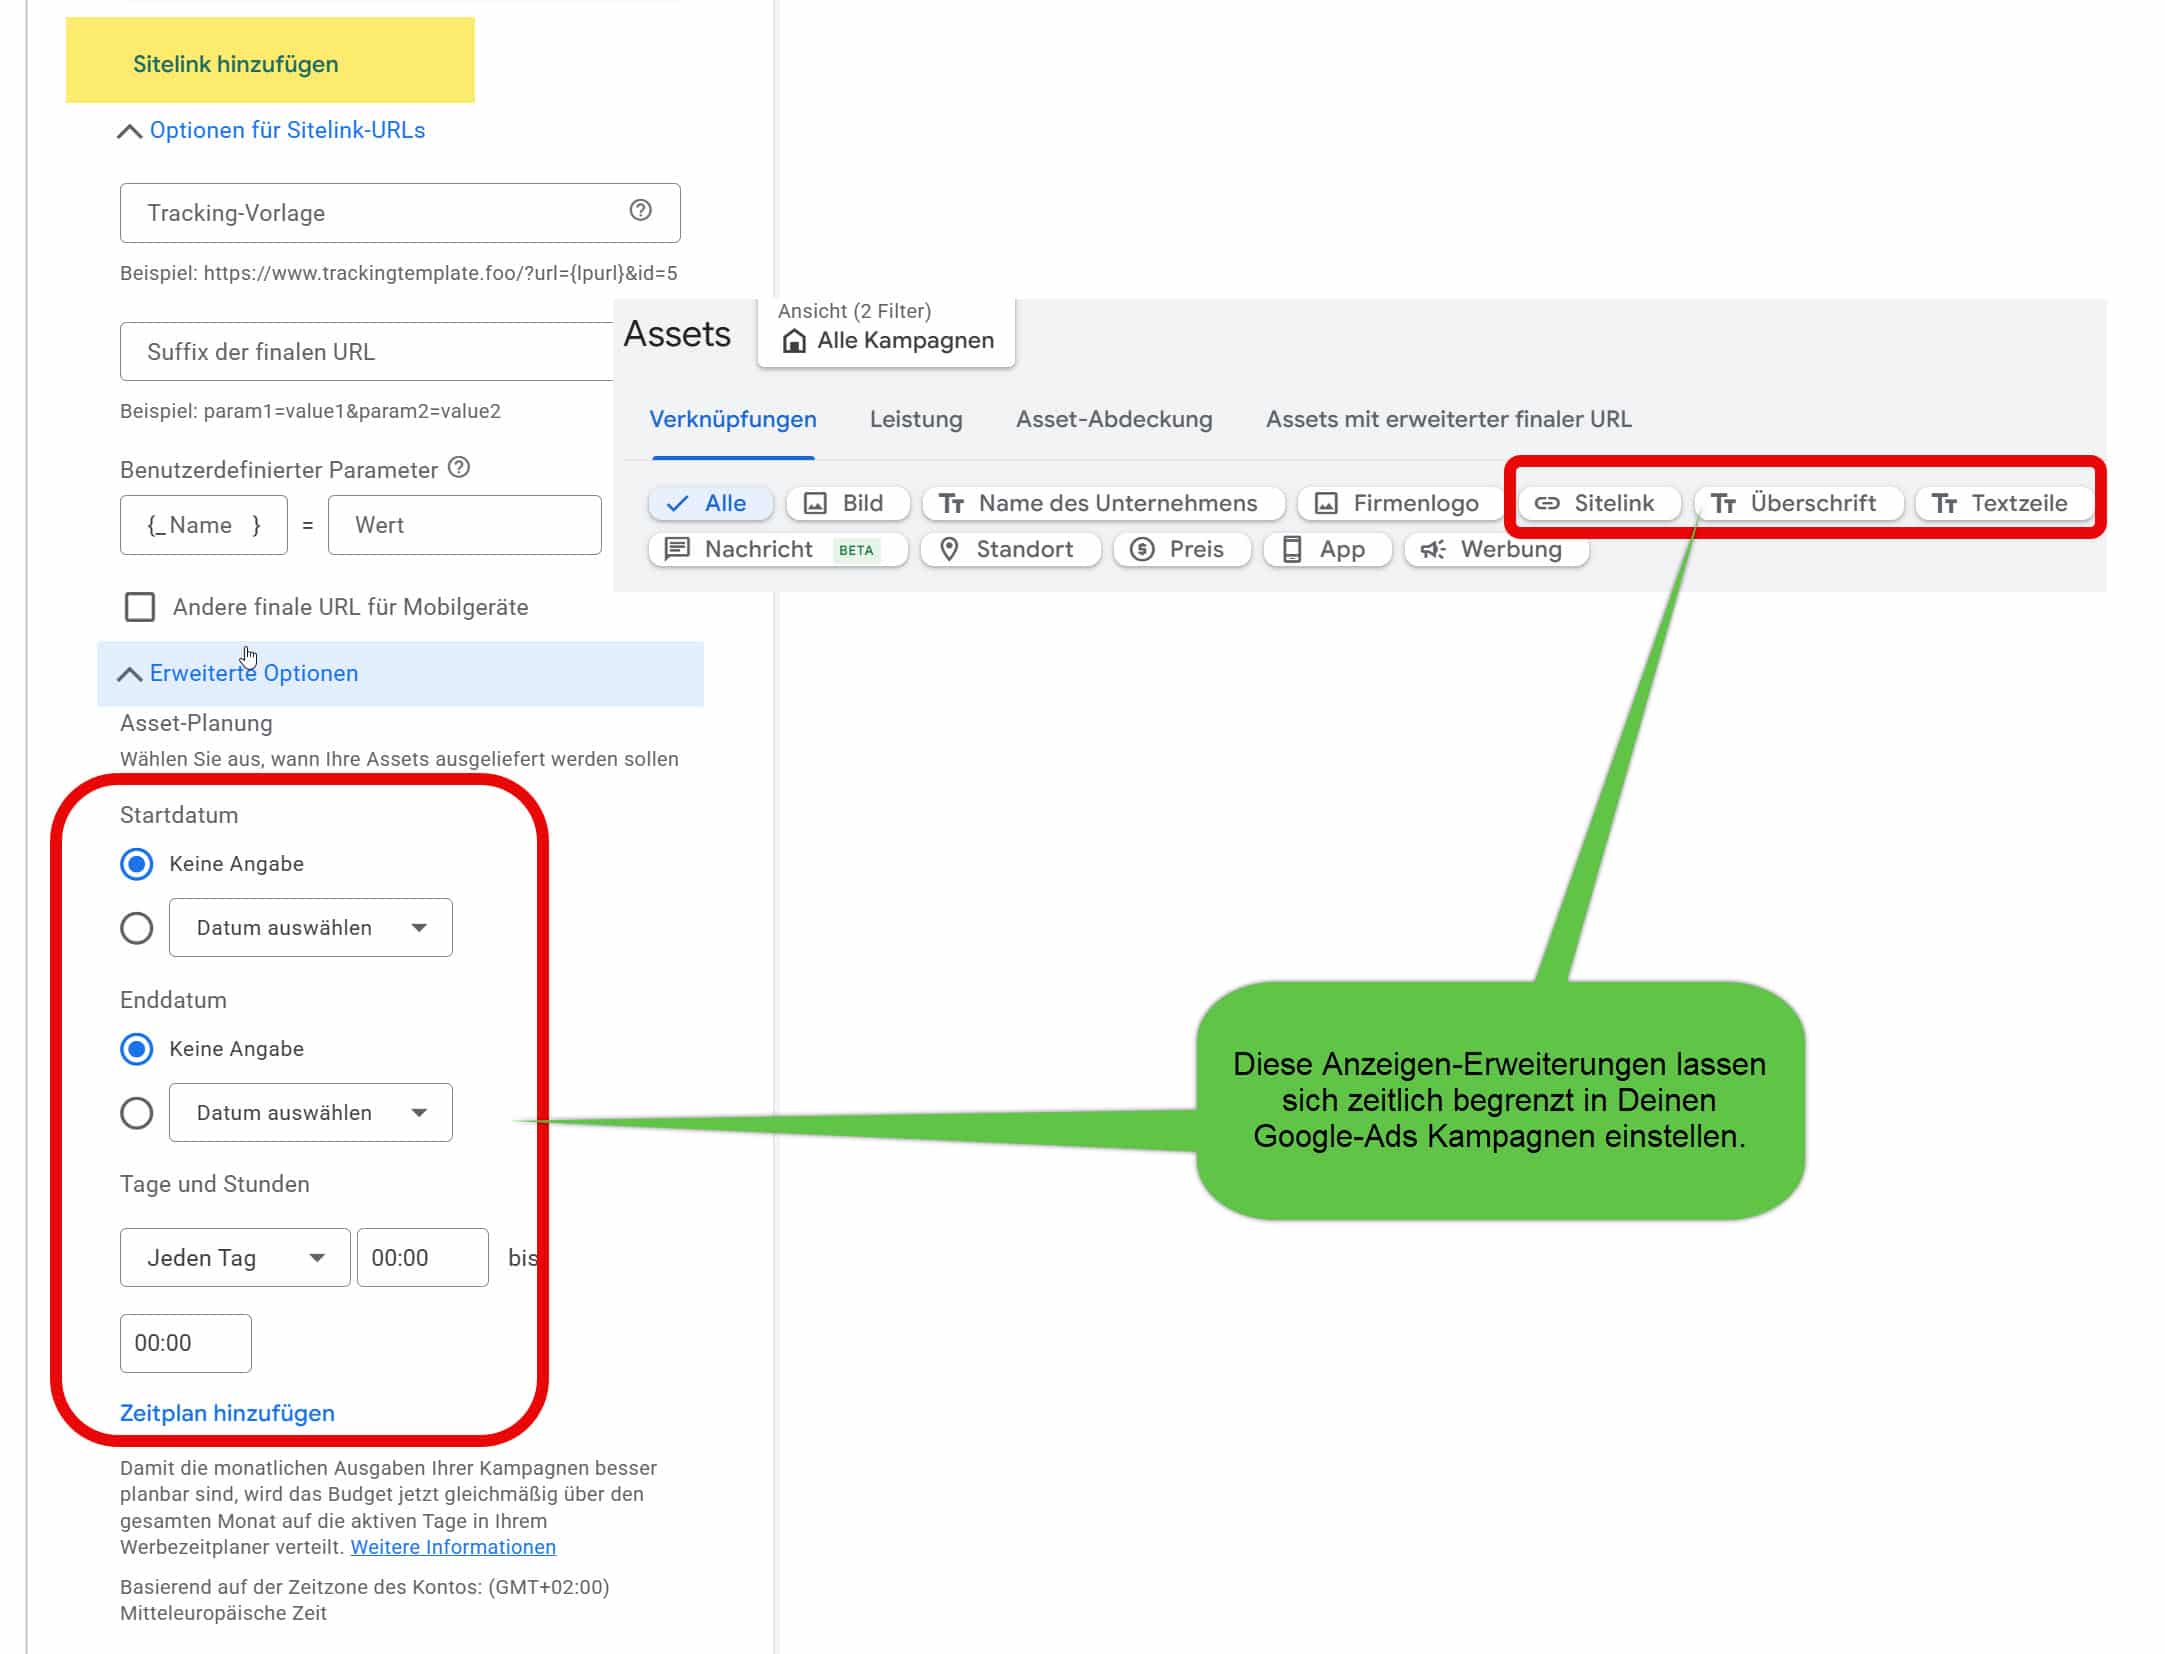The image size is (2165, 1654).
Task: Select the Firmenlogo filter chip
Action: (1399, 503)
